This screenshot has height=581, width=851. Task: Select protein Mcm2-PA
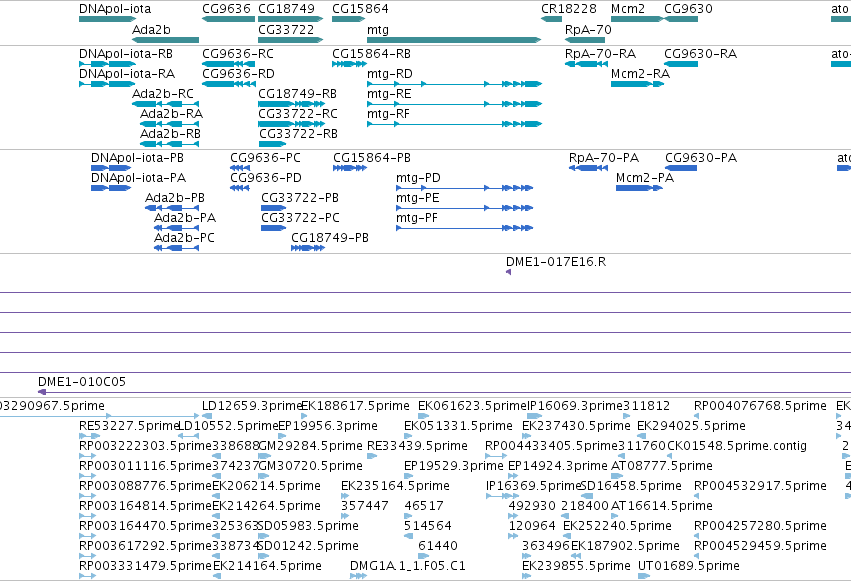[x=639, y=188]
